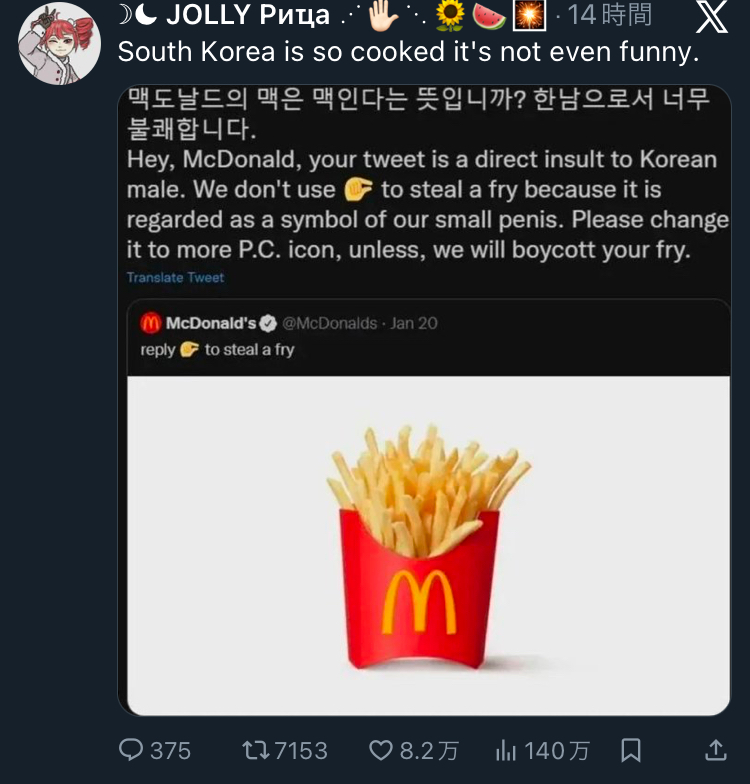Click the reply comment bubble icon
Screen dimensions: 750x784
tap(131, 750)
